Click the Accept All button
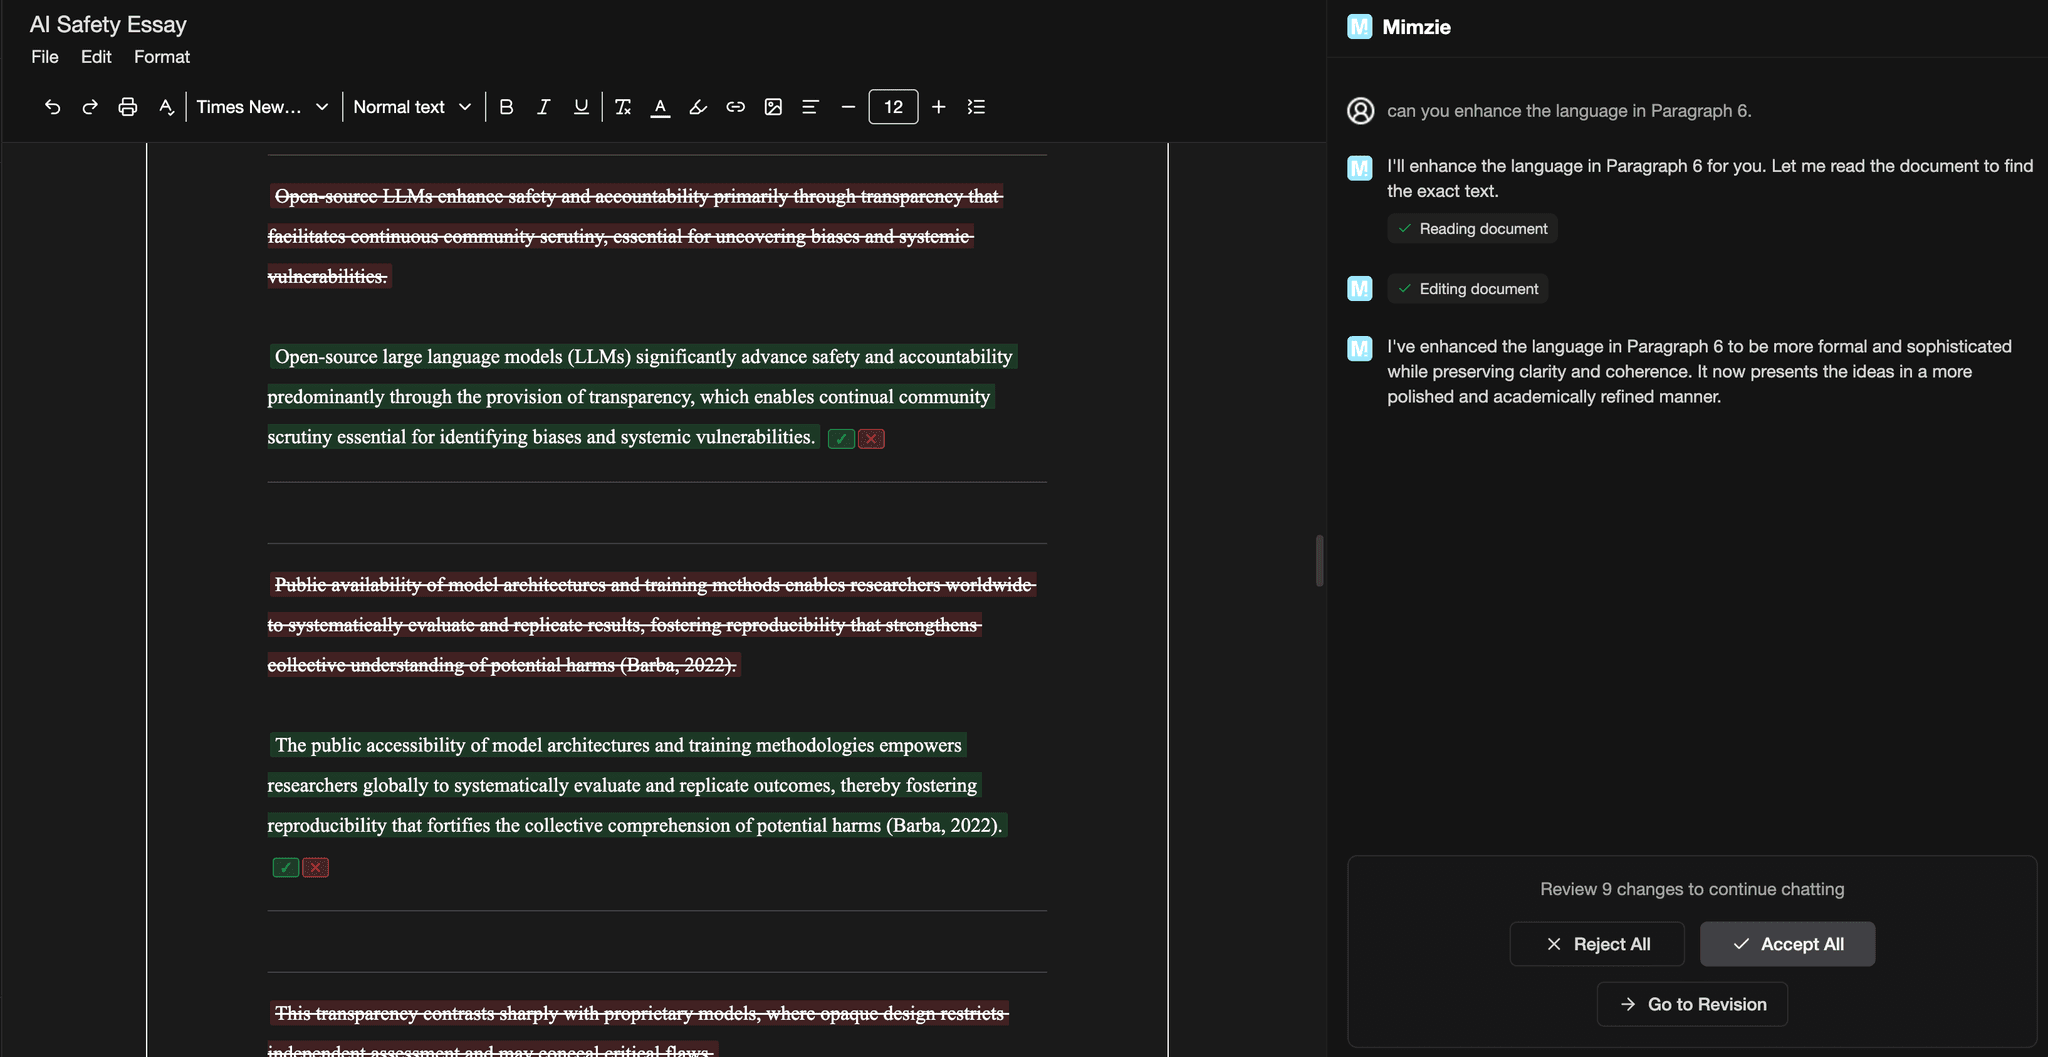2048x1057 pixels. point(1786,943)
